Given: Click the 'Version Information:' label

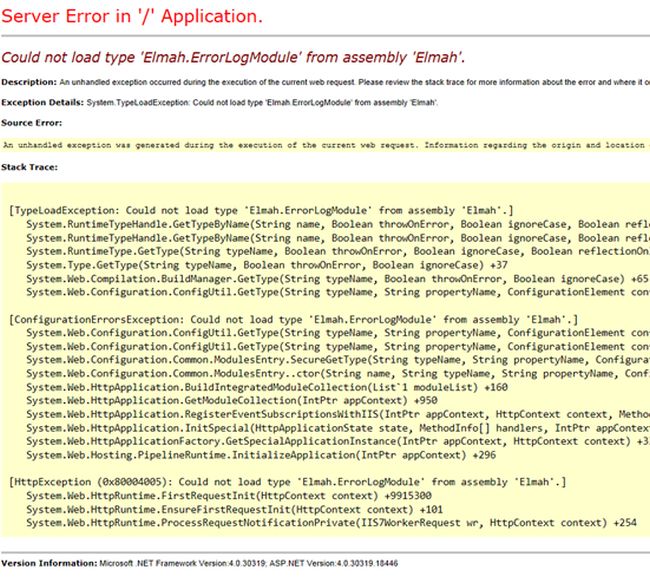Looking at the screenshot, I should coord(49,563).
